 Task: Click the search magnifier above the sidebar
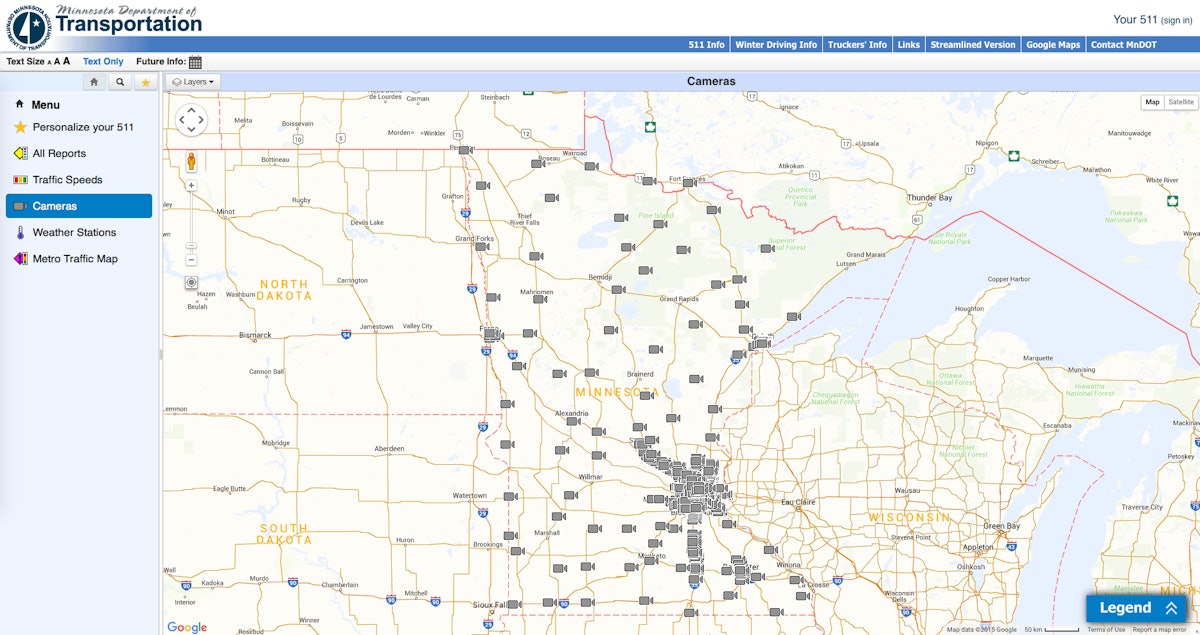click(120, 81)
